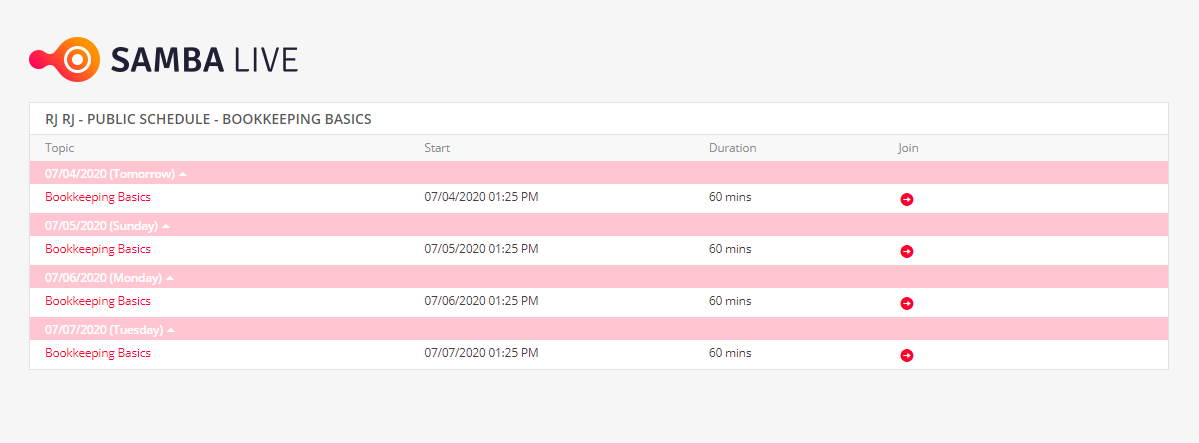The height and width of the screenshot is (443, 1199).
Task: Click the Samba Live logo
Action: pos(163,59)
